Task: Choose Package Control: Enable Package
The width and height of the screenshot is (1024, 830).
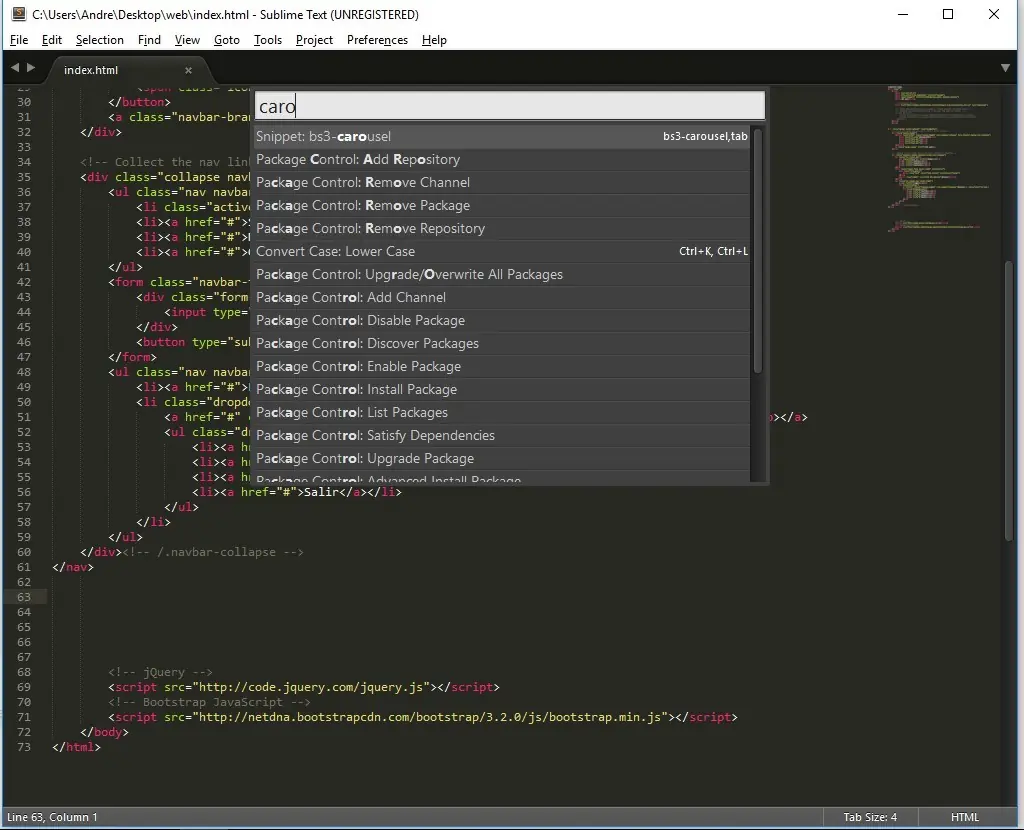Action: click(502, 366)
